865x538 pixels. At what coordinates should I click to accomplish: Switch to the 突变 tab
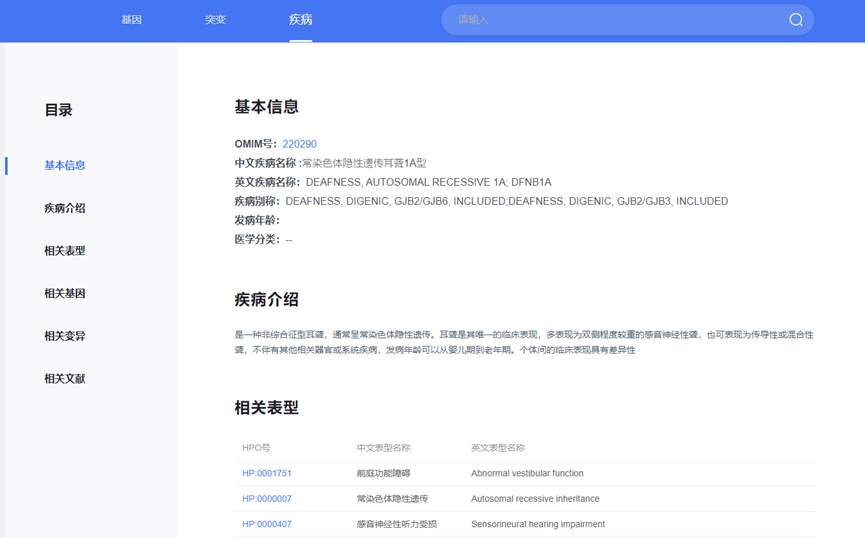tap(215, 20)
